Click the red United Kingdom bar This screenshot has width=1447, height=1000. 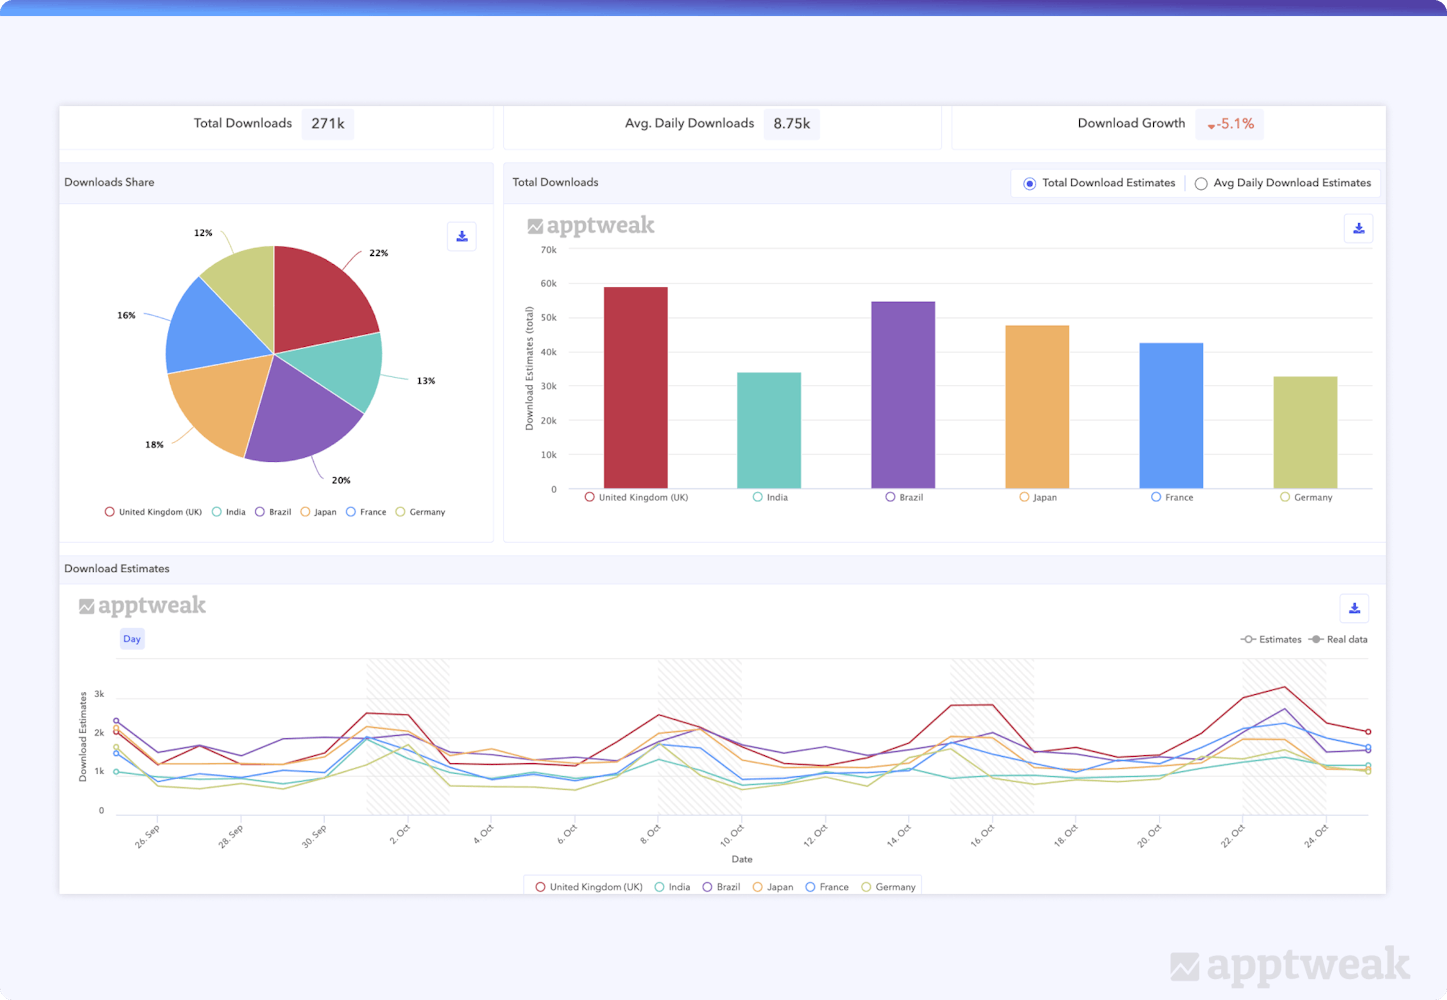pos(635,388)
